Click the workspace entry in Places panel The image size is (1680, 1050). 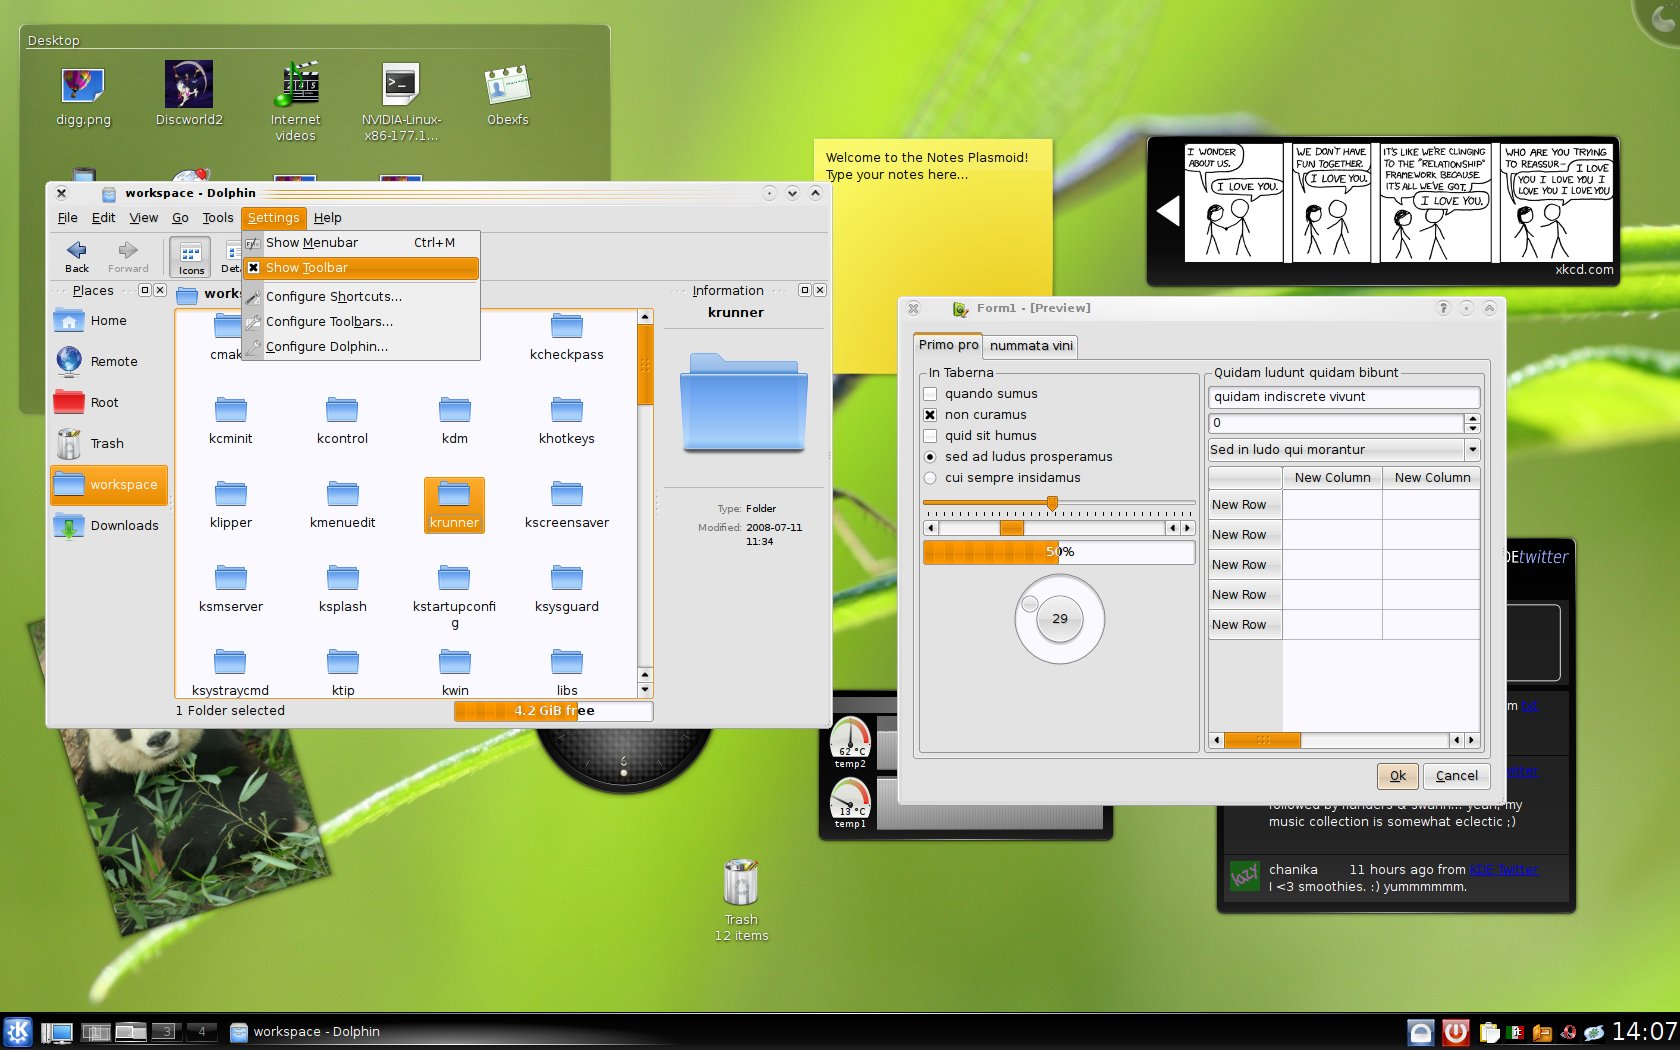coord(109,485)
